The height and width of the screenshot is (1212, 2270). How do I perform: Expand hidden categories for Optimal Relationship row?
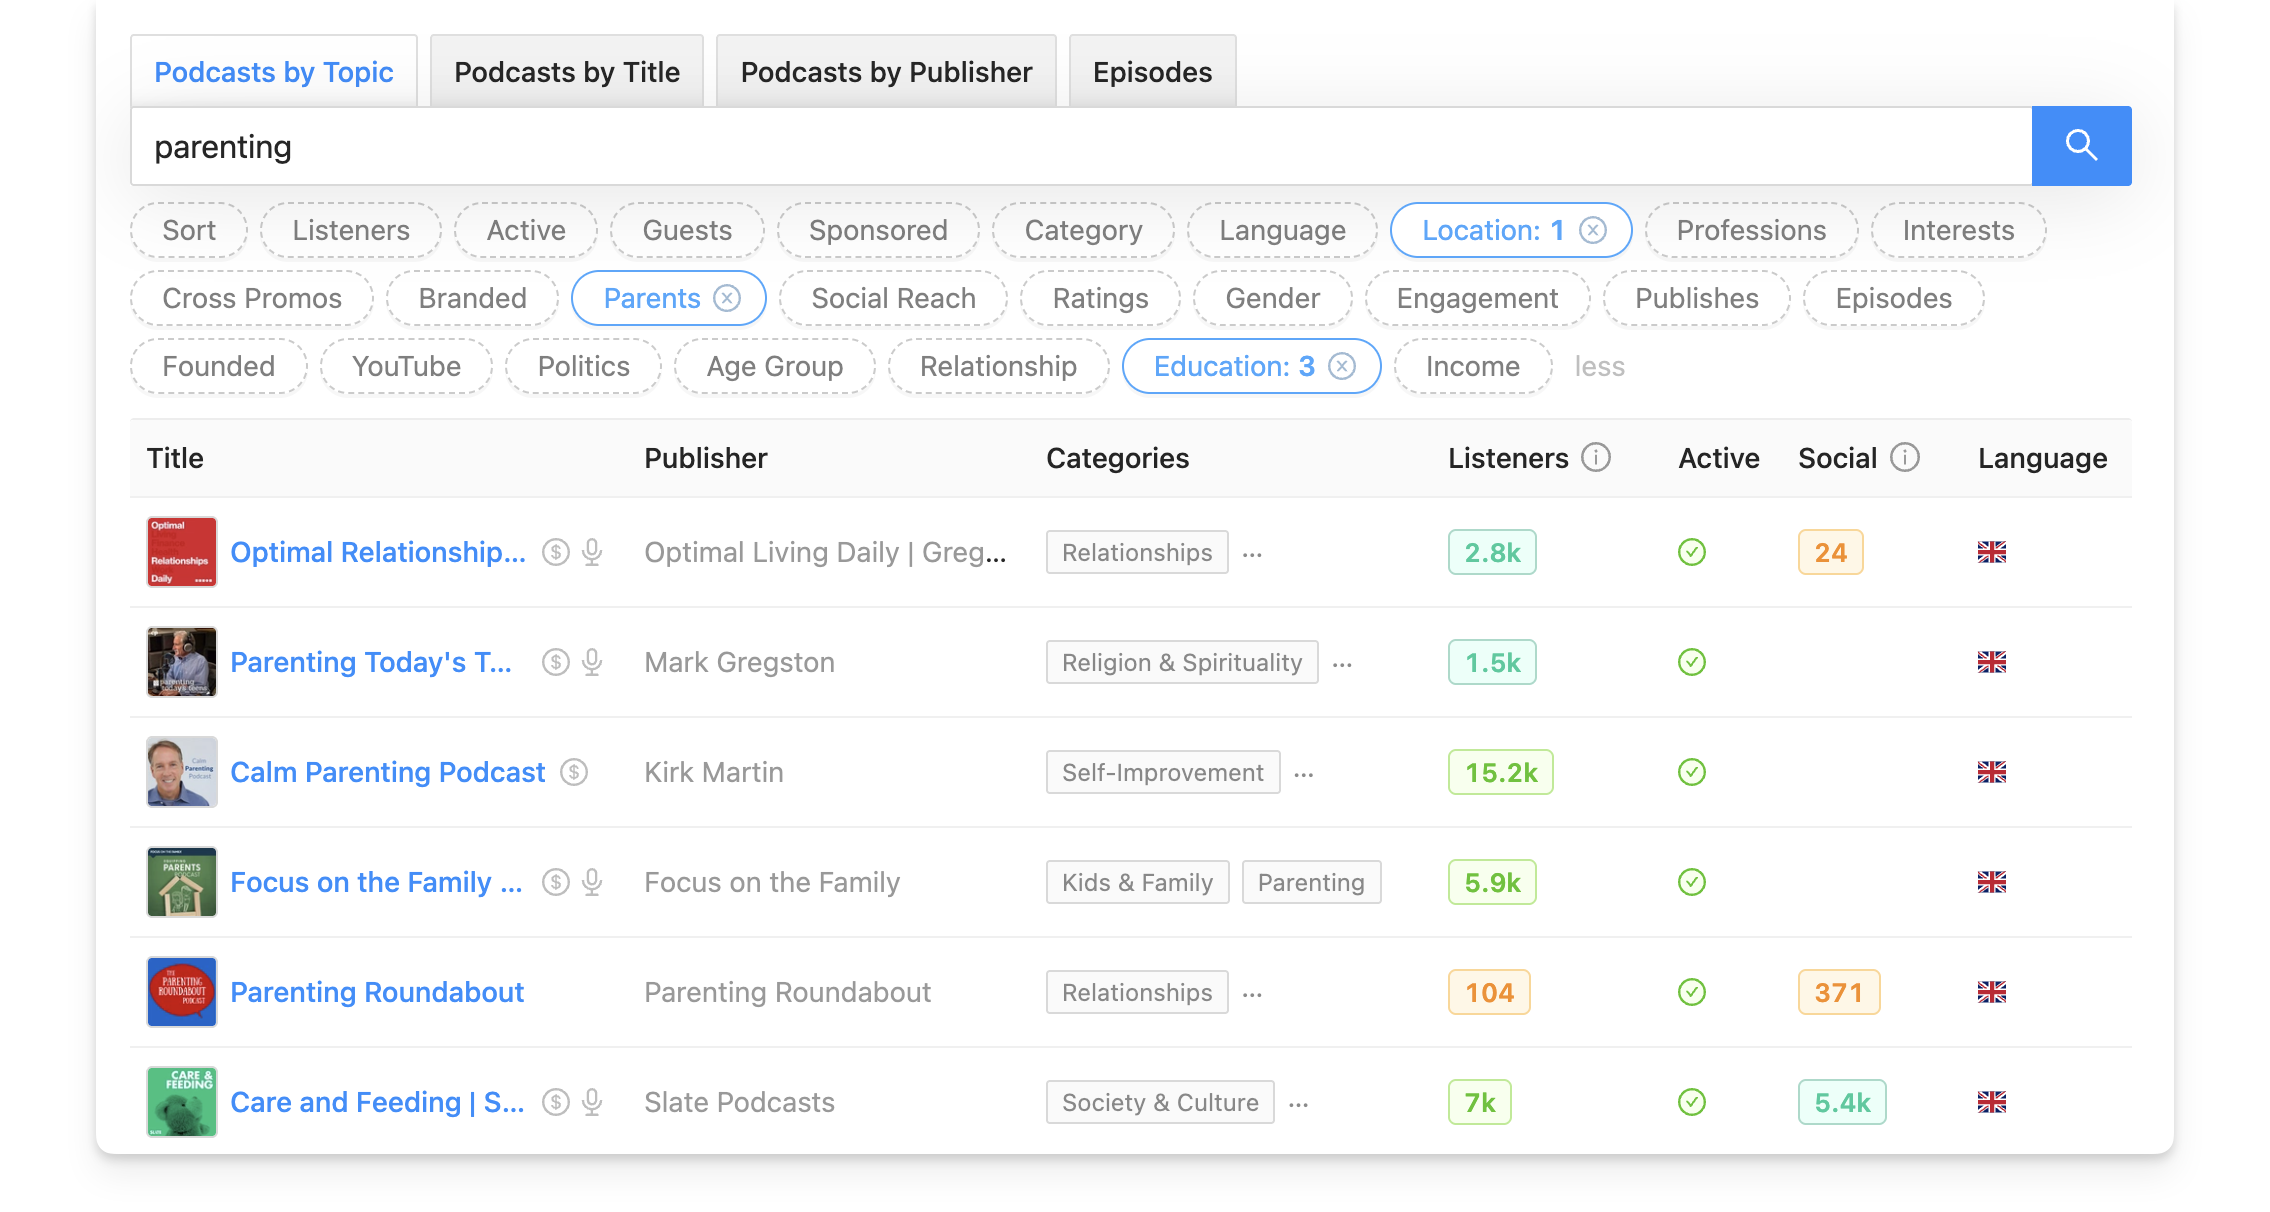coord(1254,556)
